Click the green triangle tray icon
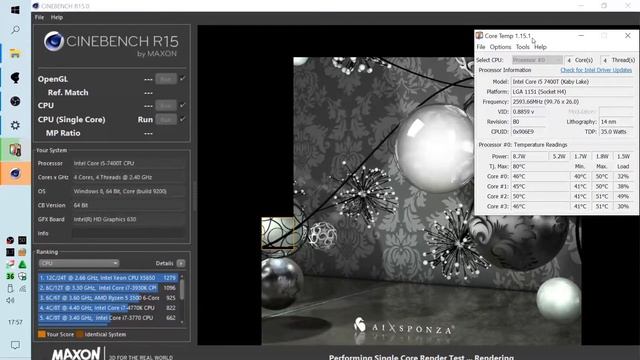Image resolution: width=640 pixels, height=360 pixels. point(22,264)
